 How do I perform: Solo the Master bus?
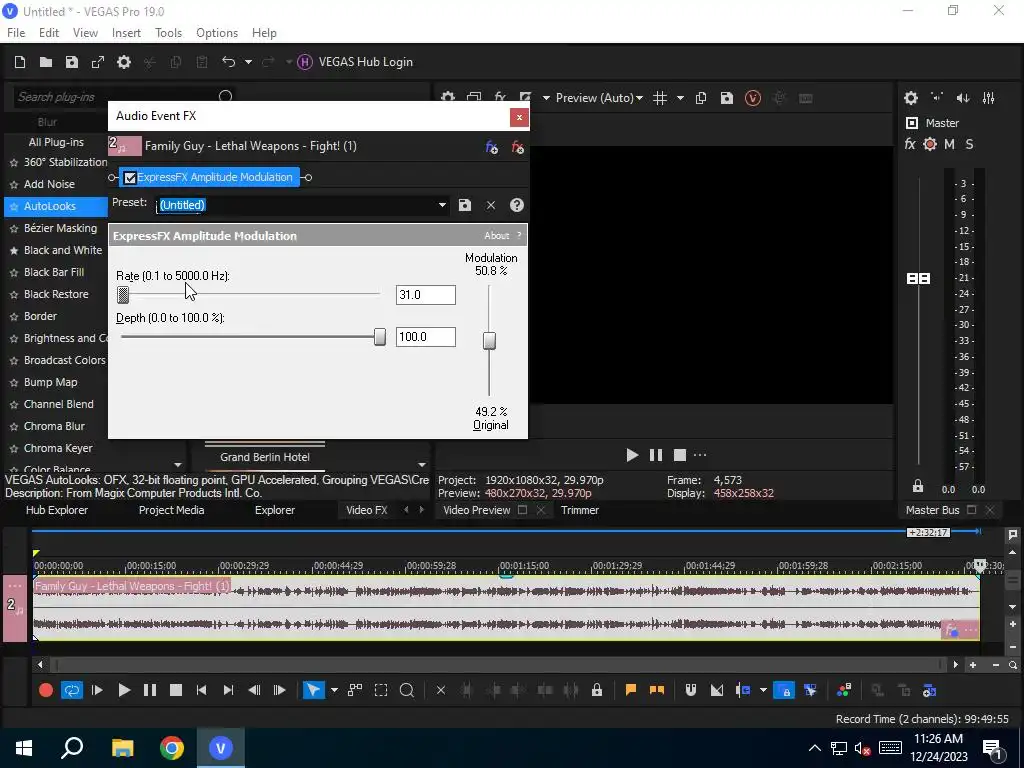pyautogui.click(x=970, y=144)
